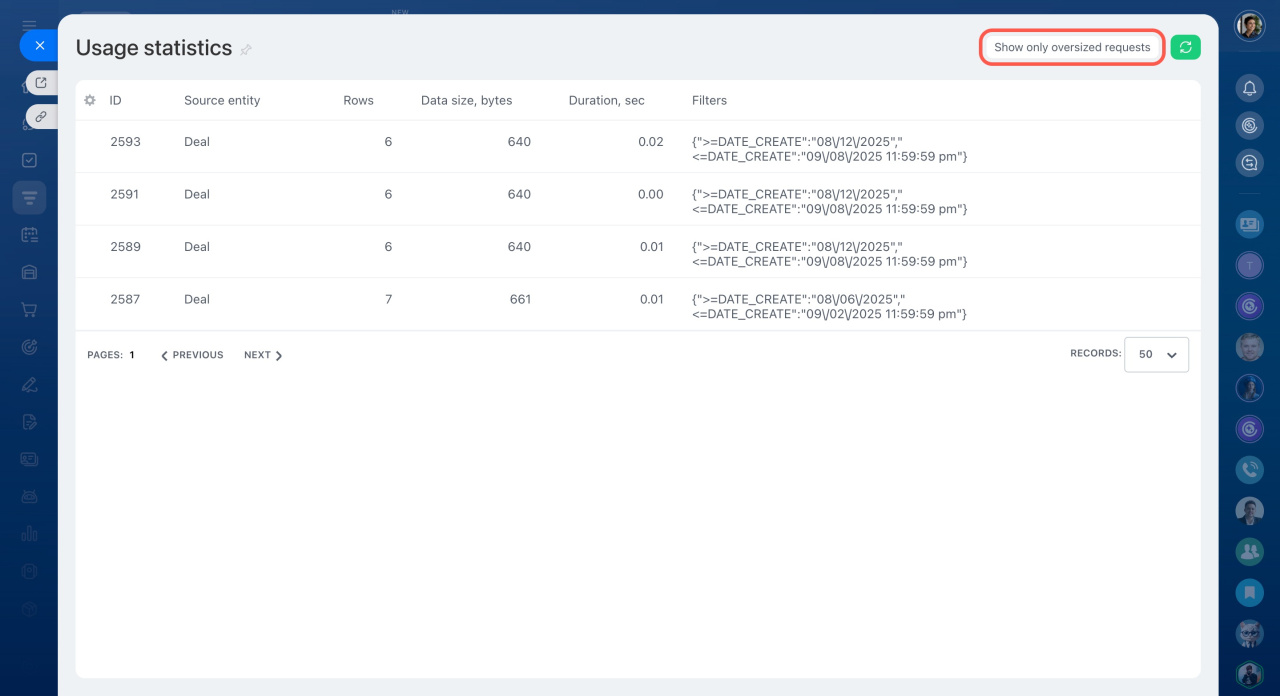Open the shopping cart icon in sidebar

click(29, 310)
